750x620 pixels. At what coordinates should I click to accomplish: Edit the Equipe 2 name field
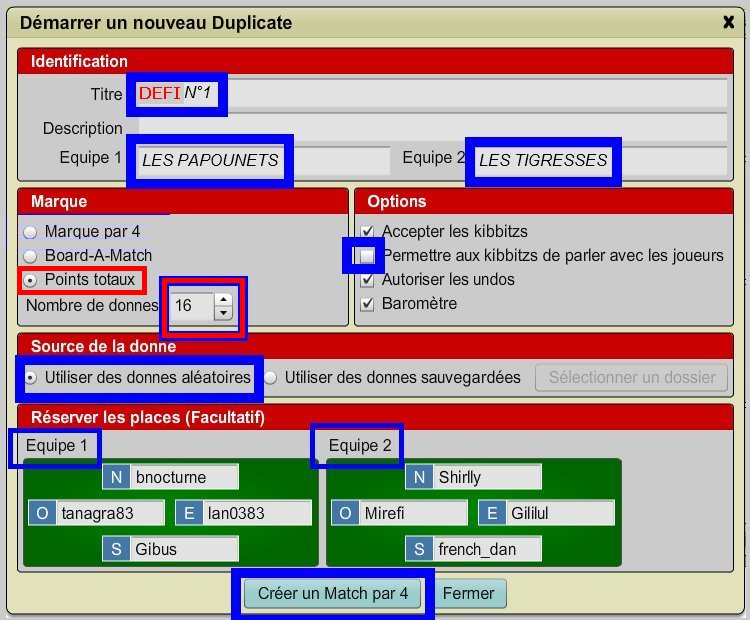click(600, 160)
